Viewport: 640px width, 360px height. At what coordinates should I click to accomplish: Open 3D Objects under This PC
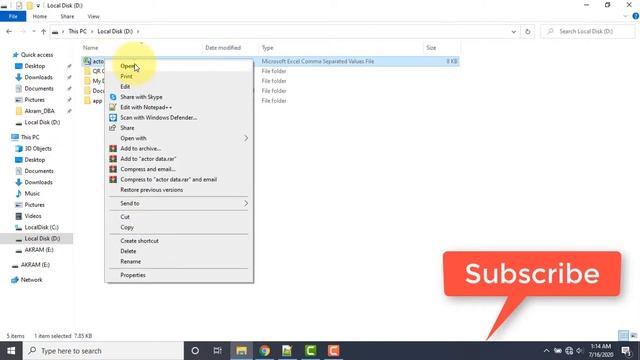tap(38, 149)
